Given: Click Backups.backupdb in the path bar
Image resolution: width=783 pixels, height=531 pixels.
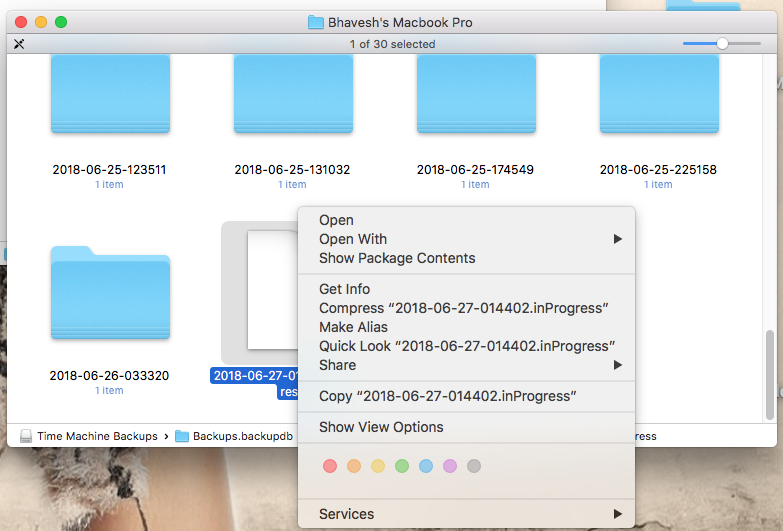Looking at the screenshot, I should [x=243, y=436].
